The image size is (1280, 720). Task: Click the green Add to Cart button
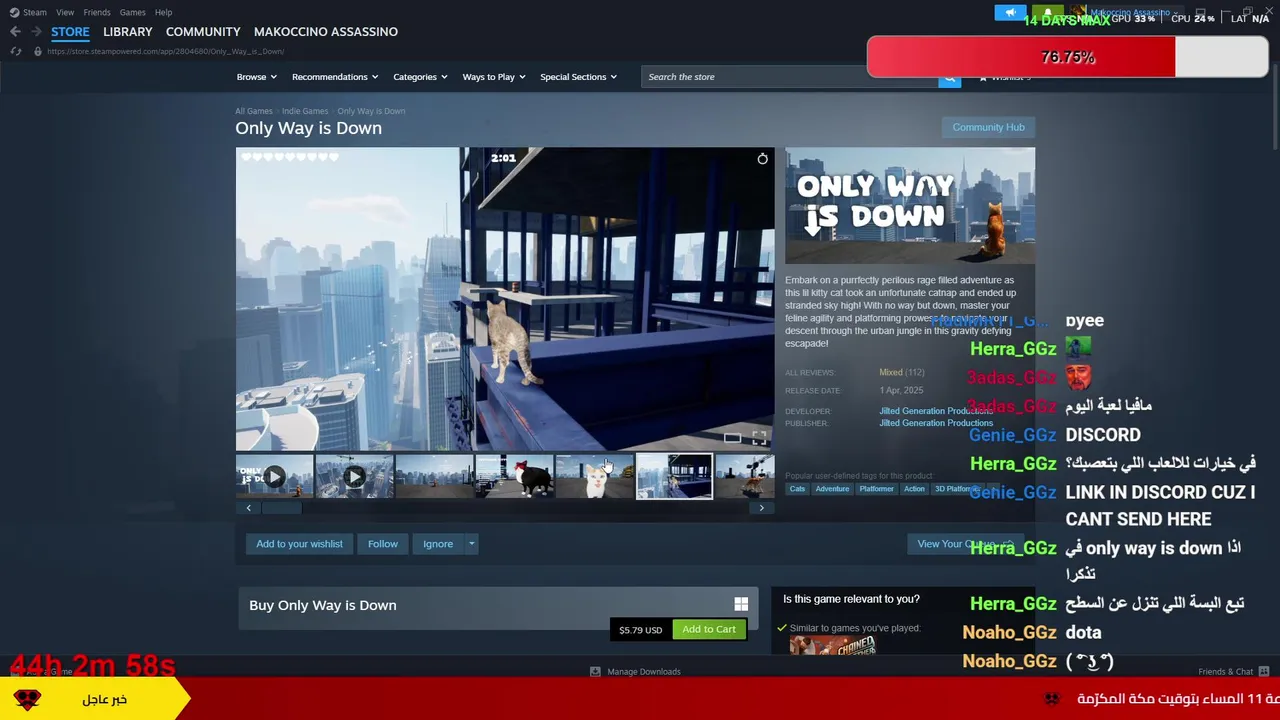point(709,629)
